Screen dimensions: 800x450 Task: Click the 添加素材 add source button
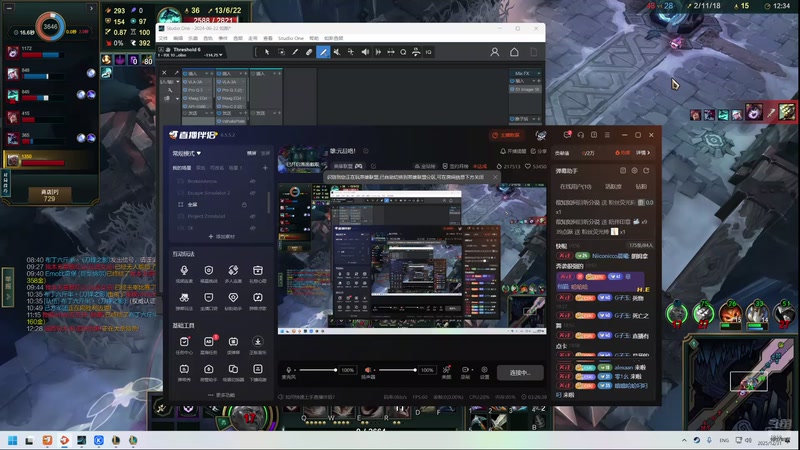coord(221,237)
